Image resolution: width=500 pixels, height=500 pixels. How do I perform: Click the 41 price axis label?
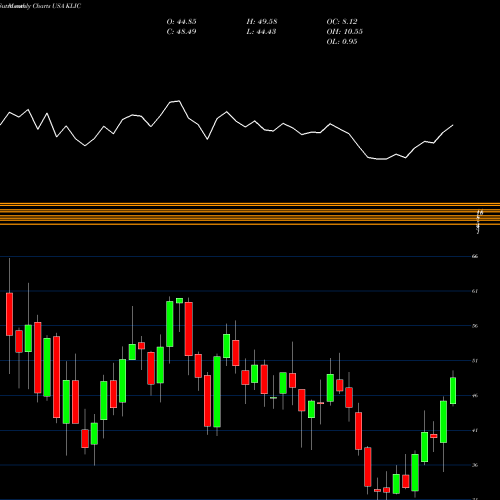point(475,430)
